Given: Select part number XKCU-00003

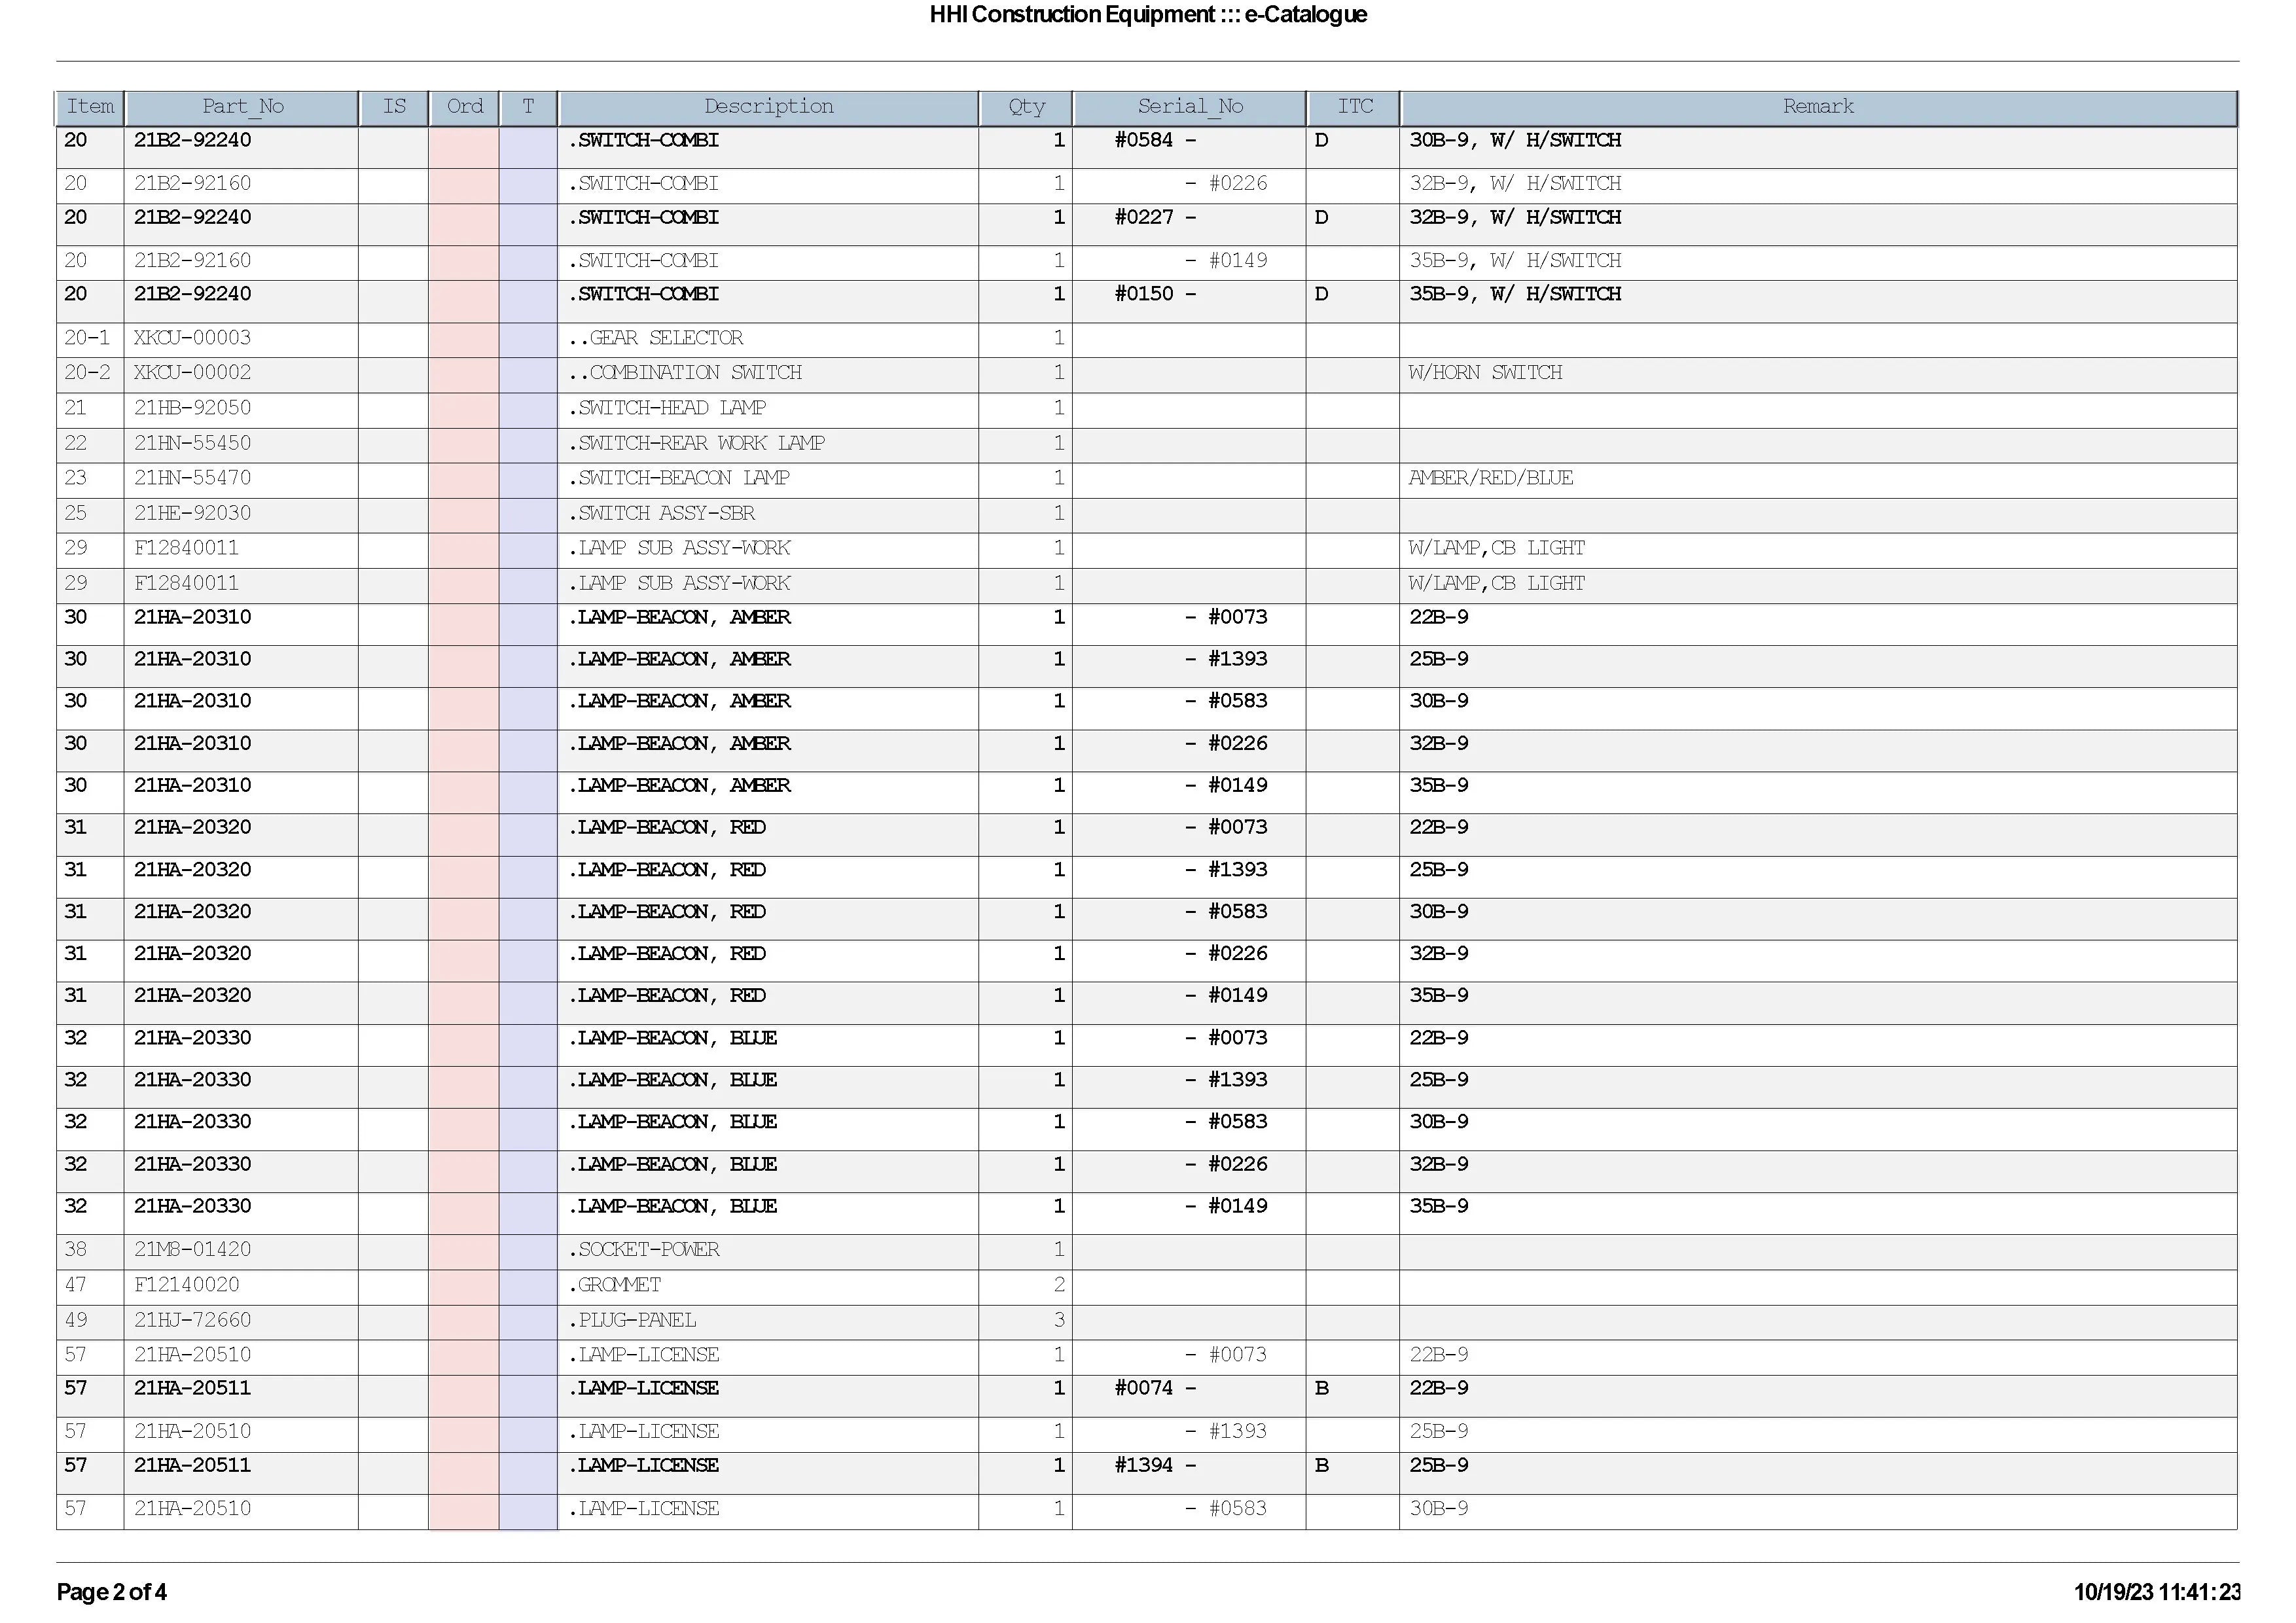Looking at the screenshot, I should pos(192,338).
